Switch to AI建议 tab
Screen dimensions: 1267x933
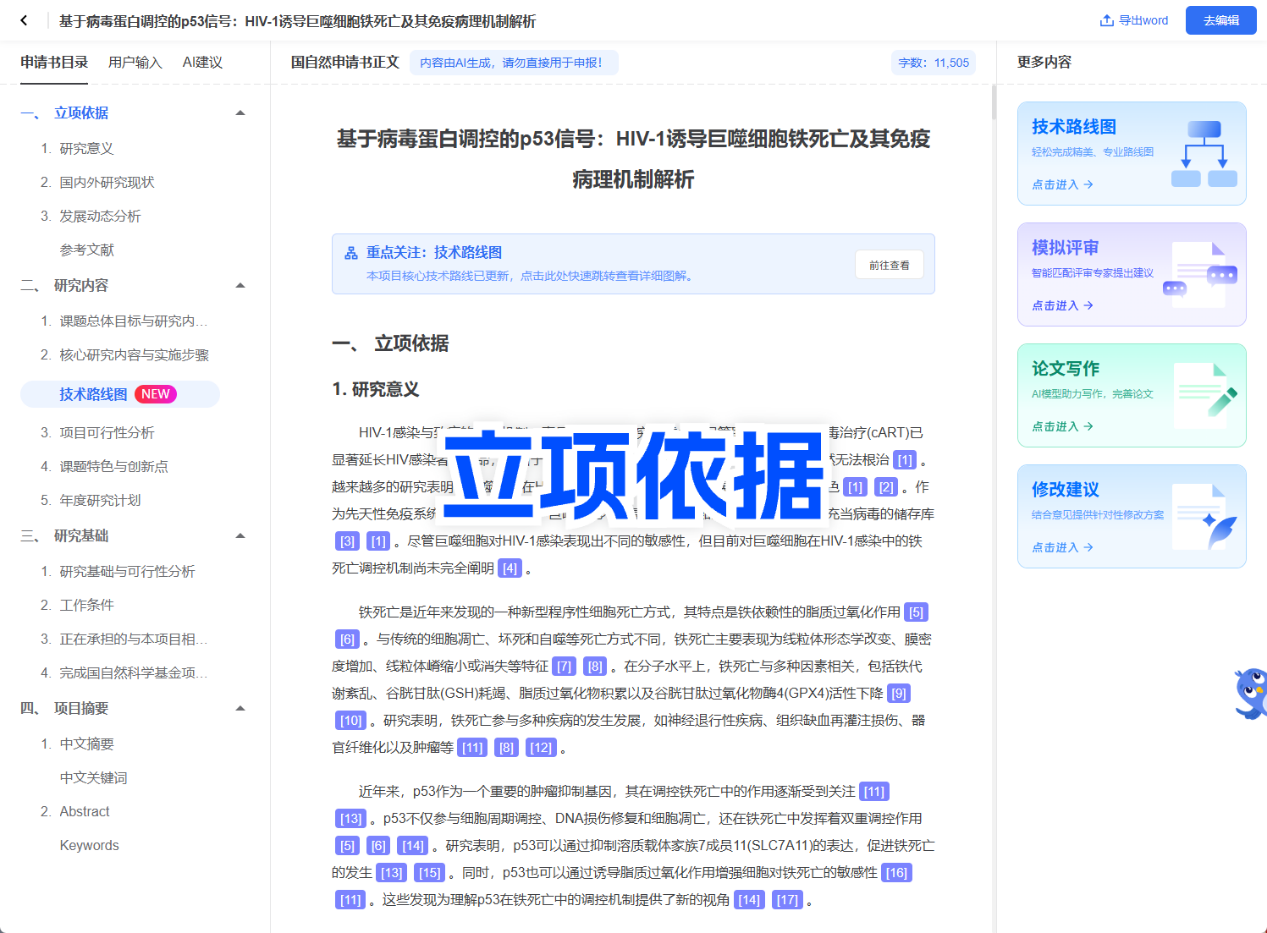[x=202, y=62]
